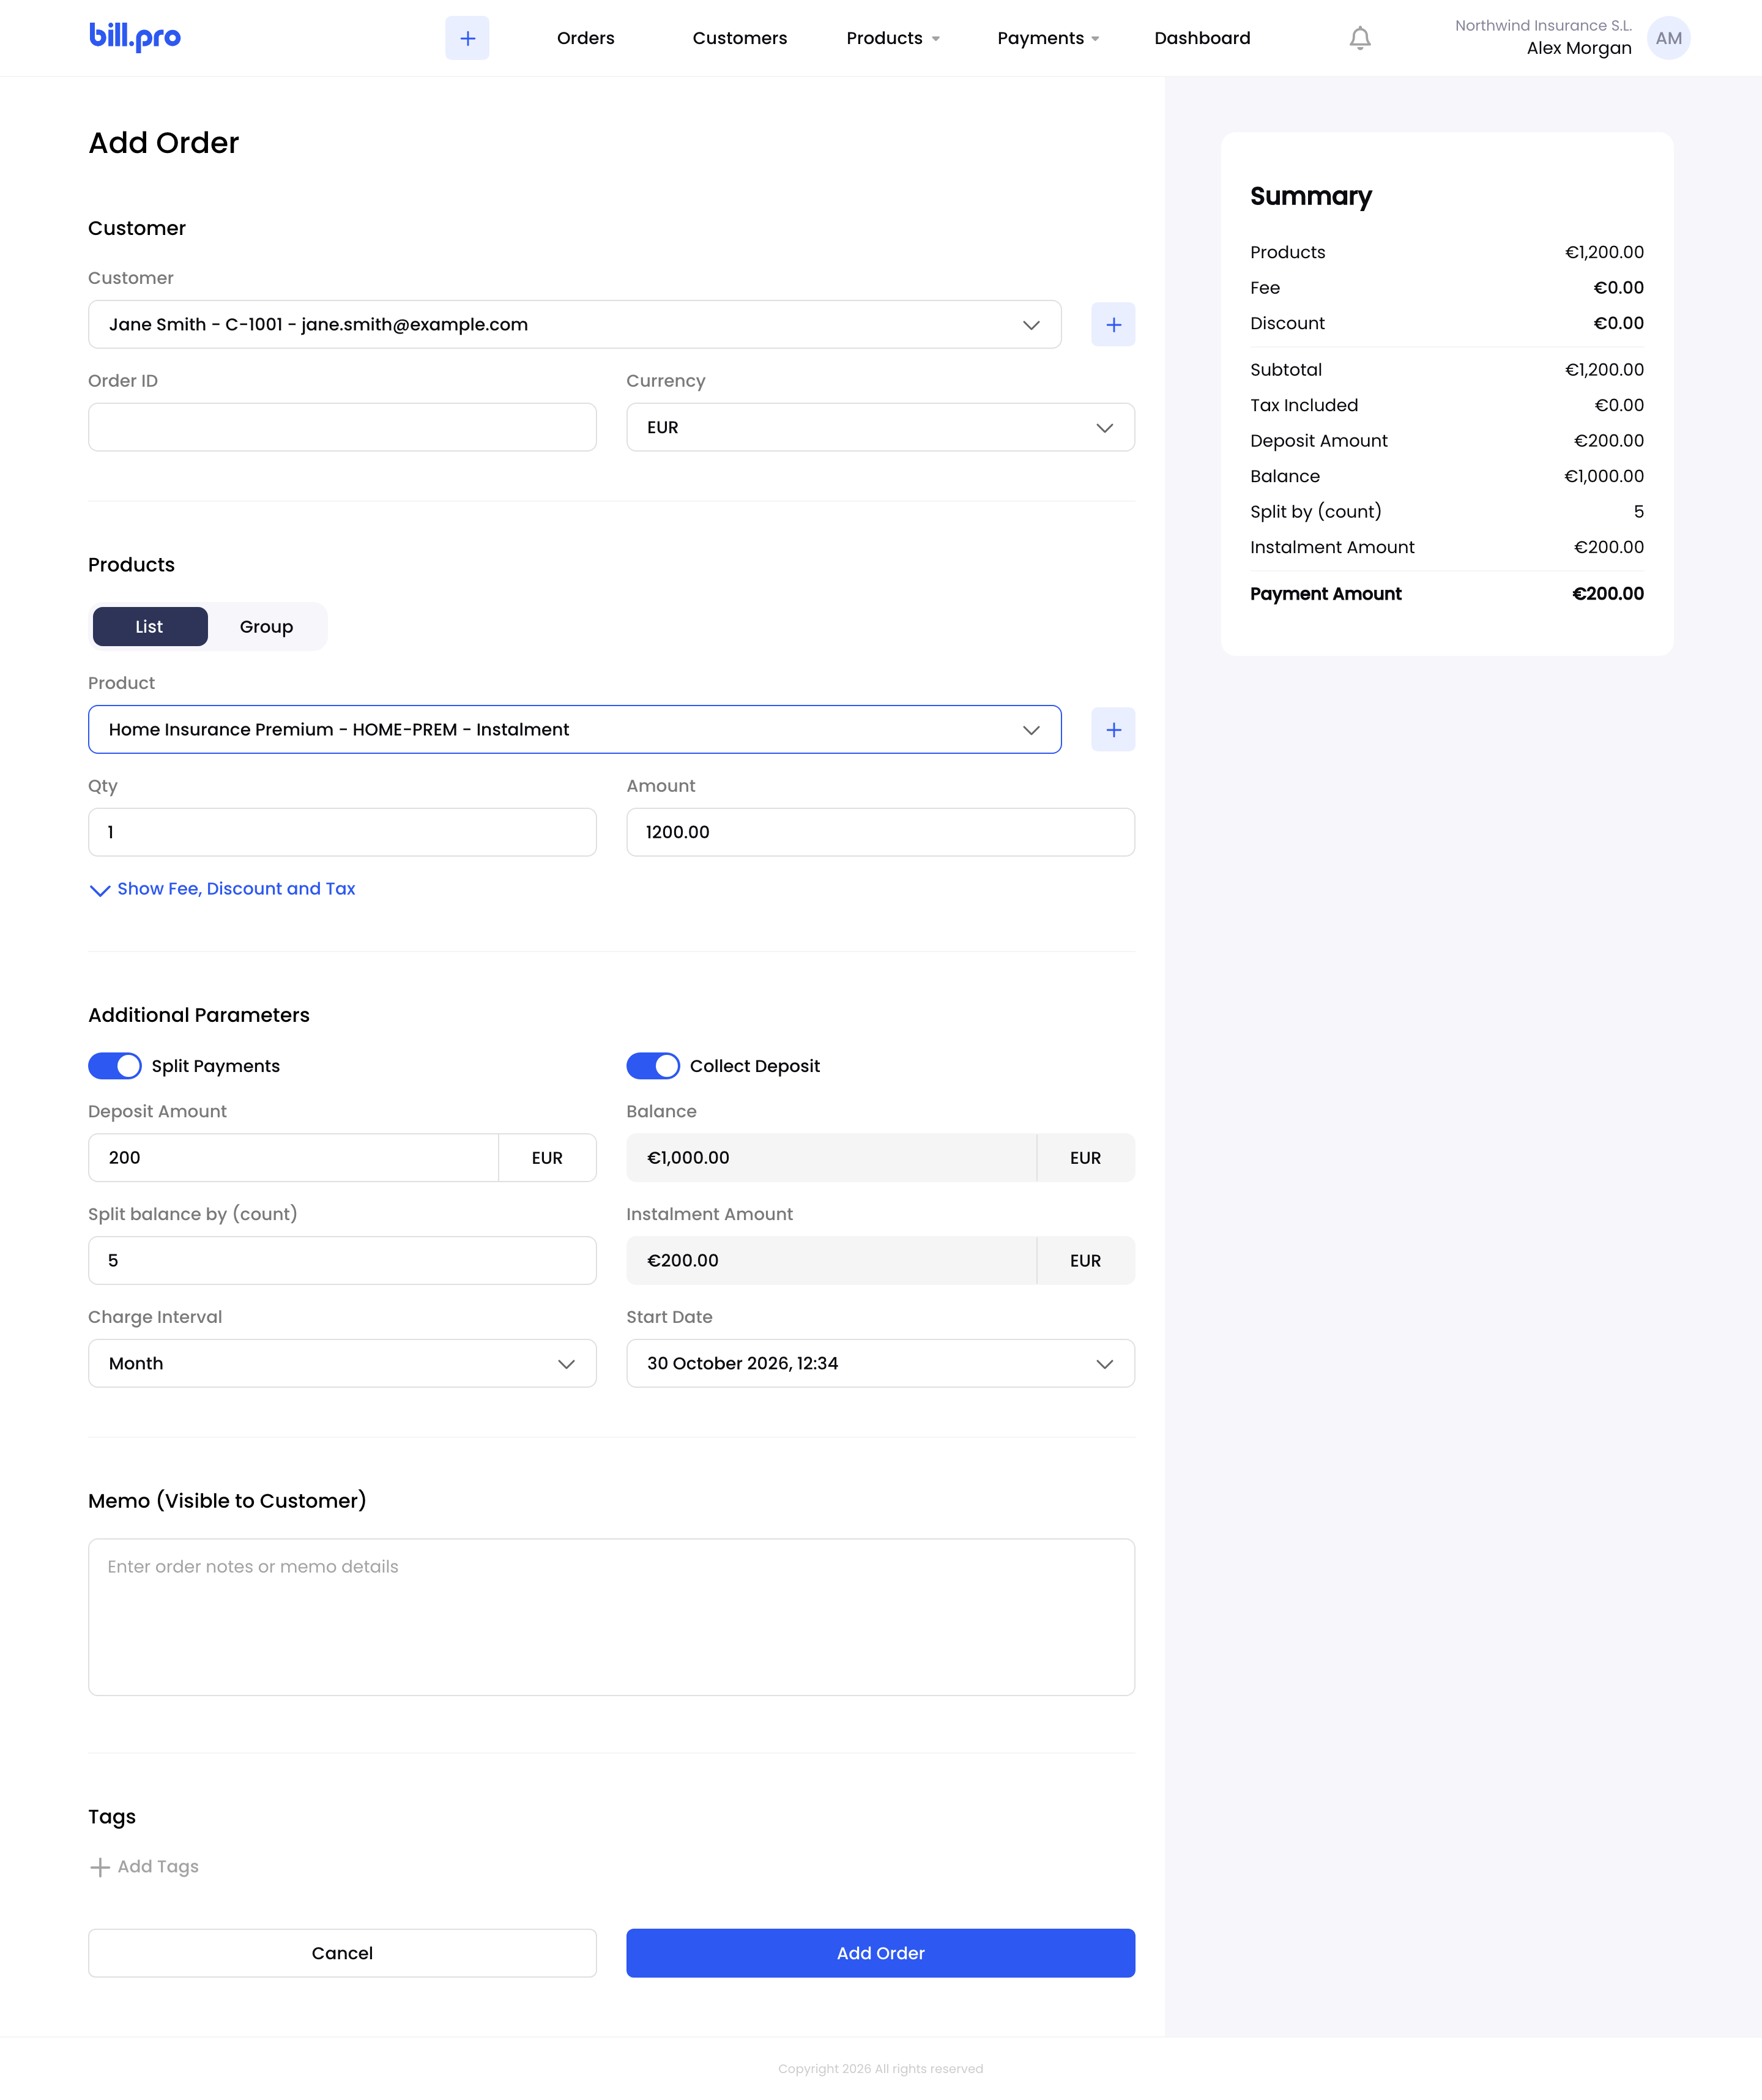Add another product with plus button
1762x2100 pixels.
pyautogui.click(x=1113, y=729)
